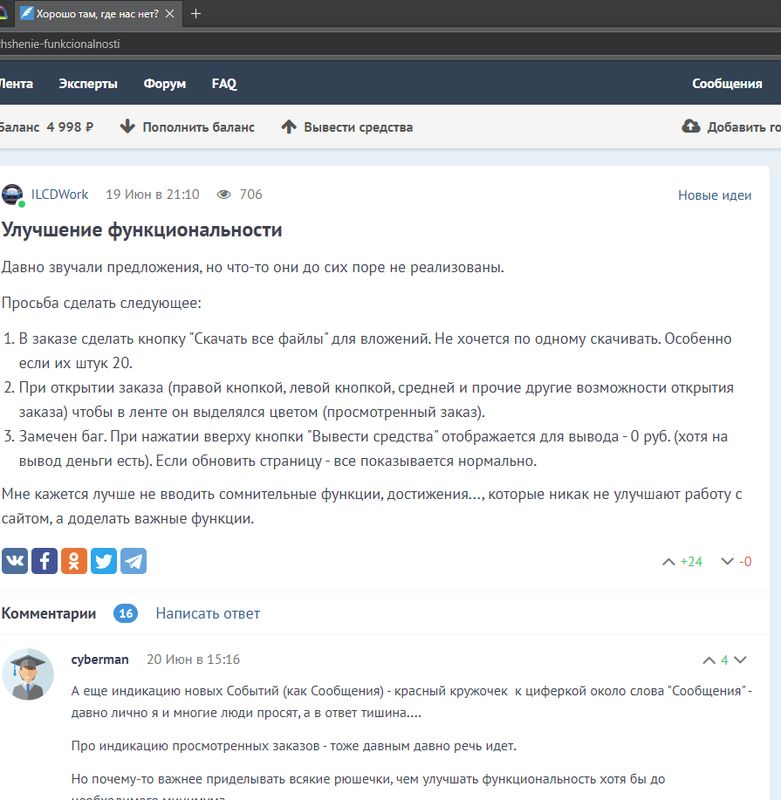The image size is (781, 800).
Task: Upvote the post with up chevron
Action: click(x=669, y=562)
